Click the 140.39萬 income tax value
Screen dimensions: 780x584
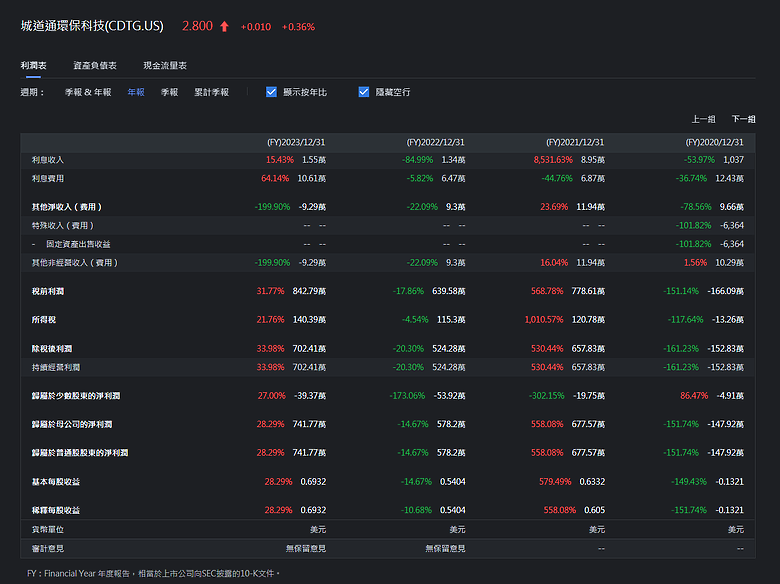309,319
